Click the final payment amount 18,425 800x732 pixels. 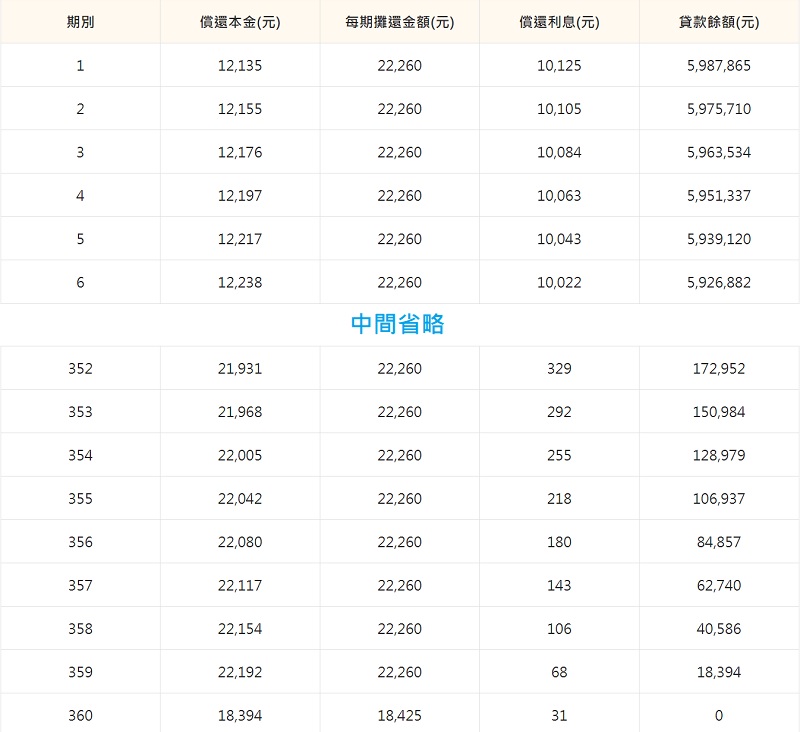[x=400, y=716]
